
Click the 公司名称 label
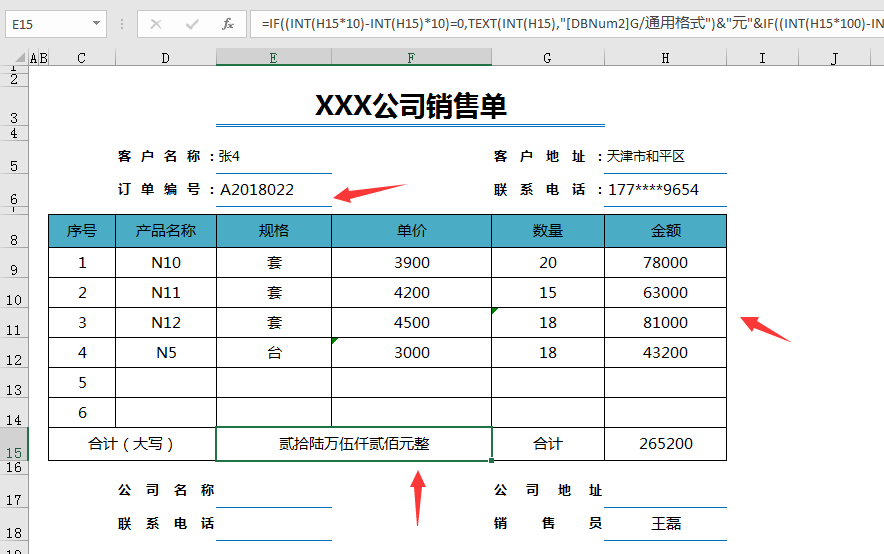pyautogui.click(x=166, y=490)
